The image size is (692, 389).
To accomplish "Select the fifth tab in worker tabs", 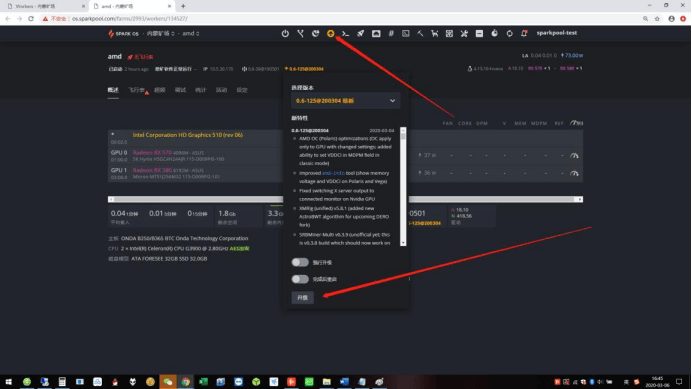I will click(x=200, y=90).
